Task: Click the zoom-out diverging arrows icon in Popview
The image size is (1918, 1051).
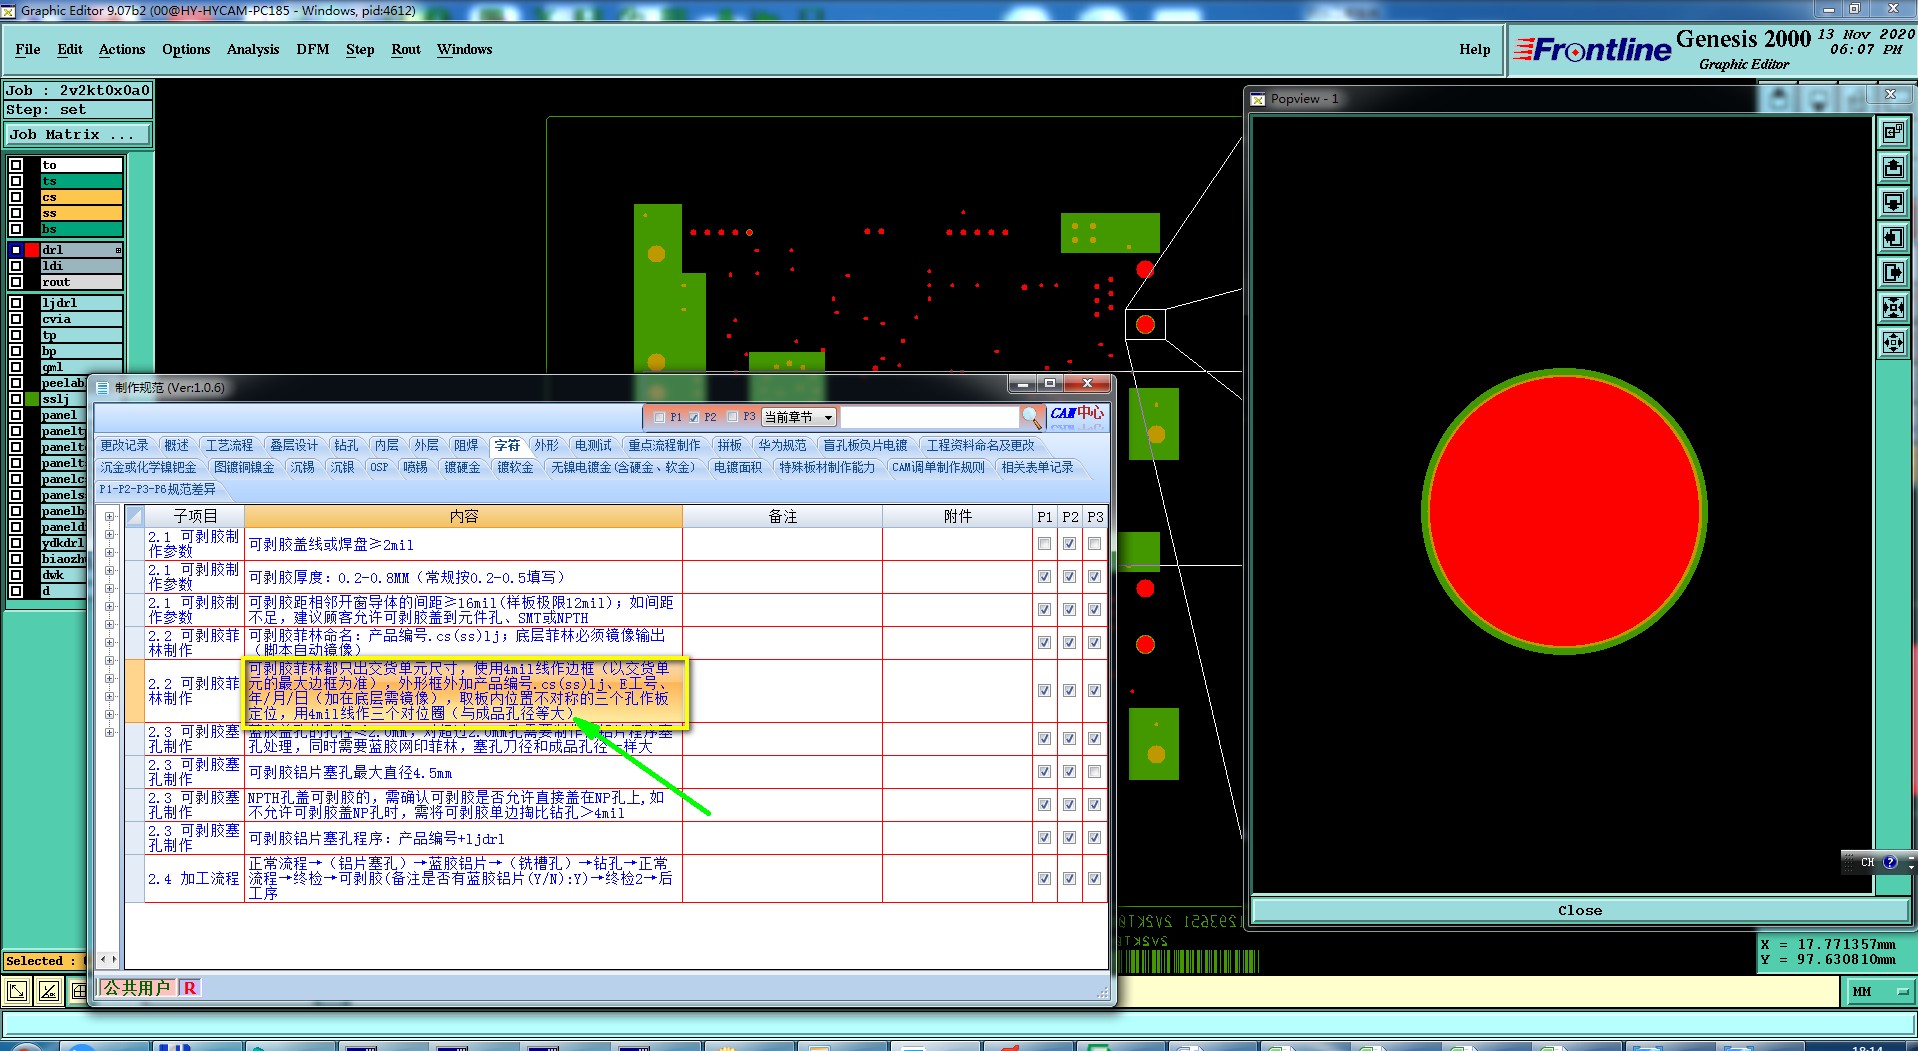Action: tap(1893, 343)
